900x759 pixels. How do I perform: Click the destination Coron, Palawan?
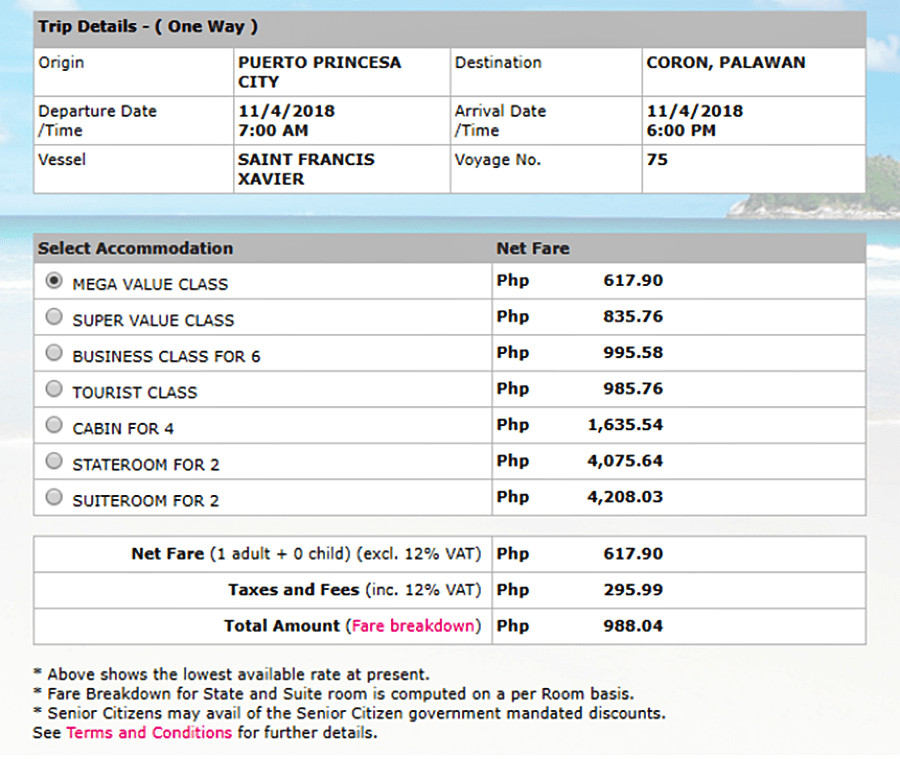(x=725, y=63)
